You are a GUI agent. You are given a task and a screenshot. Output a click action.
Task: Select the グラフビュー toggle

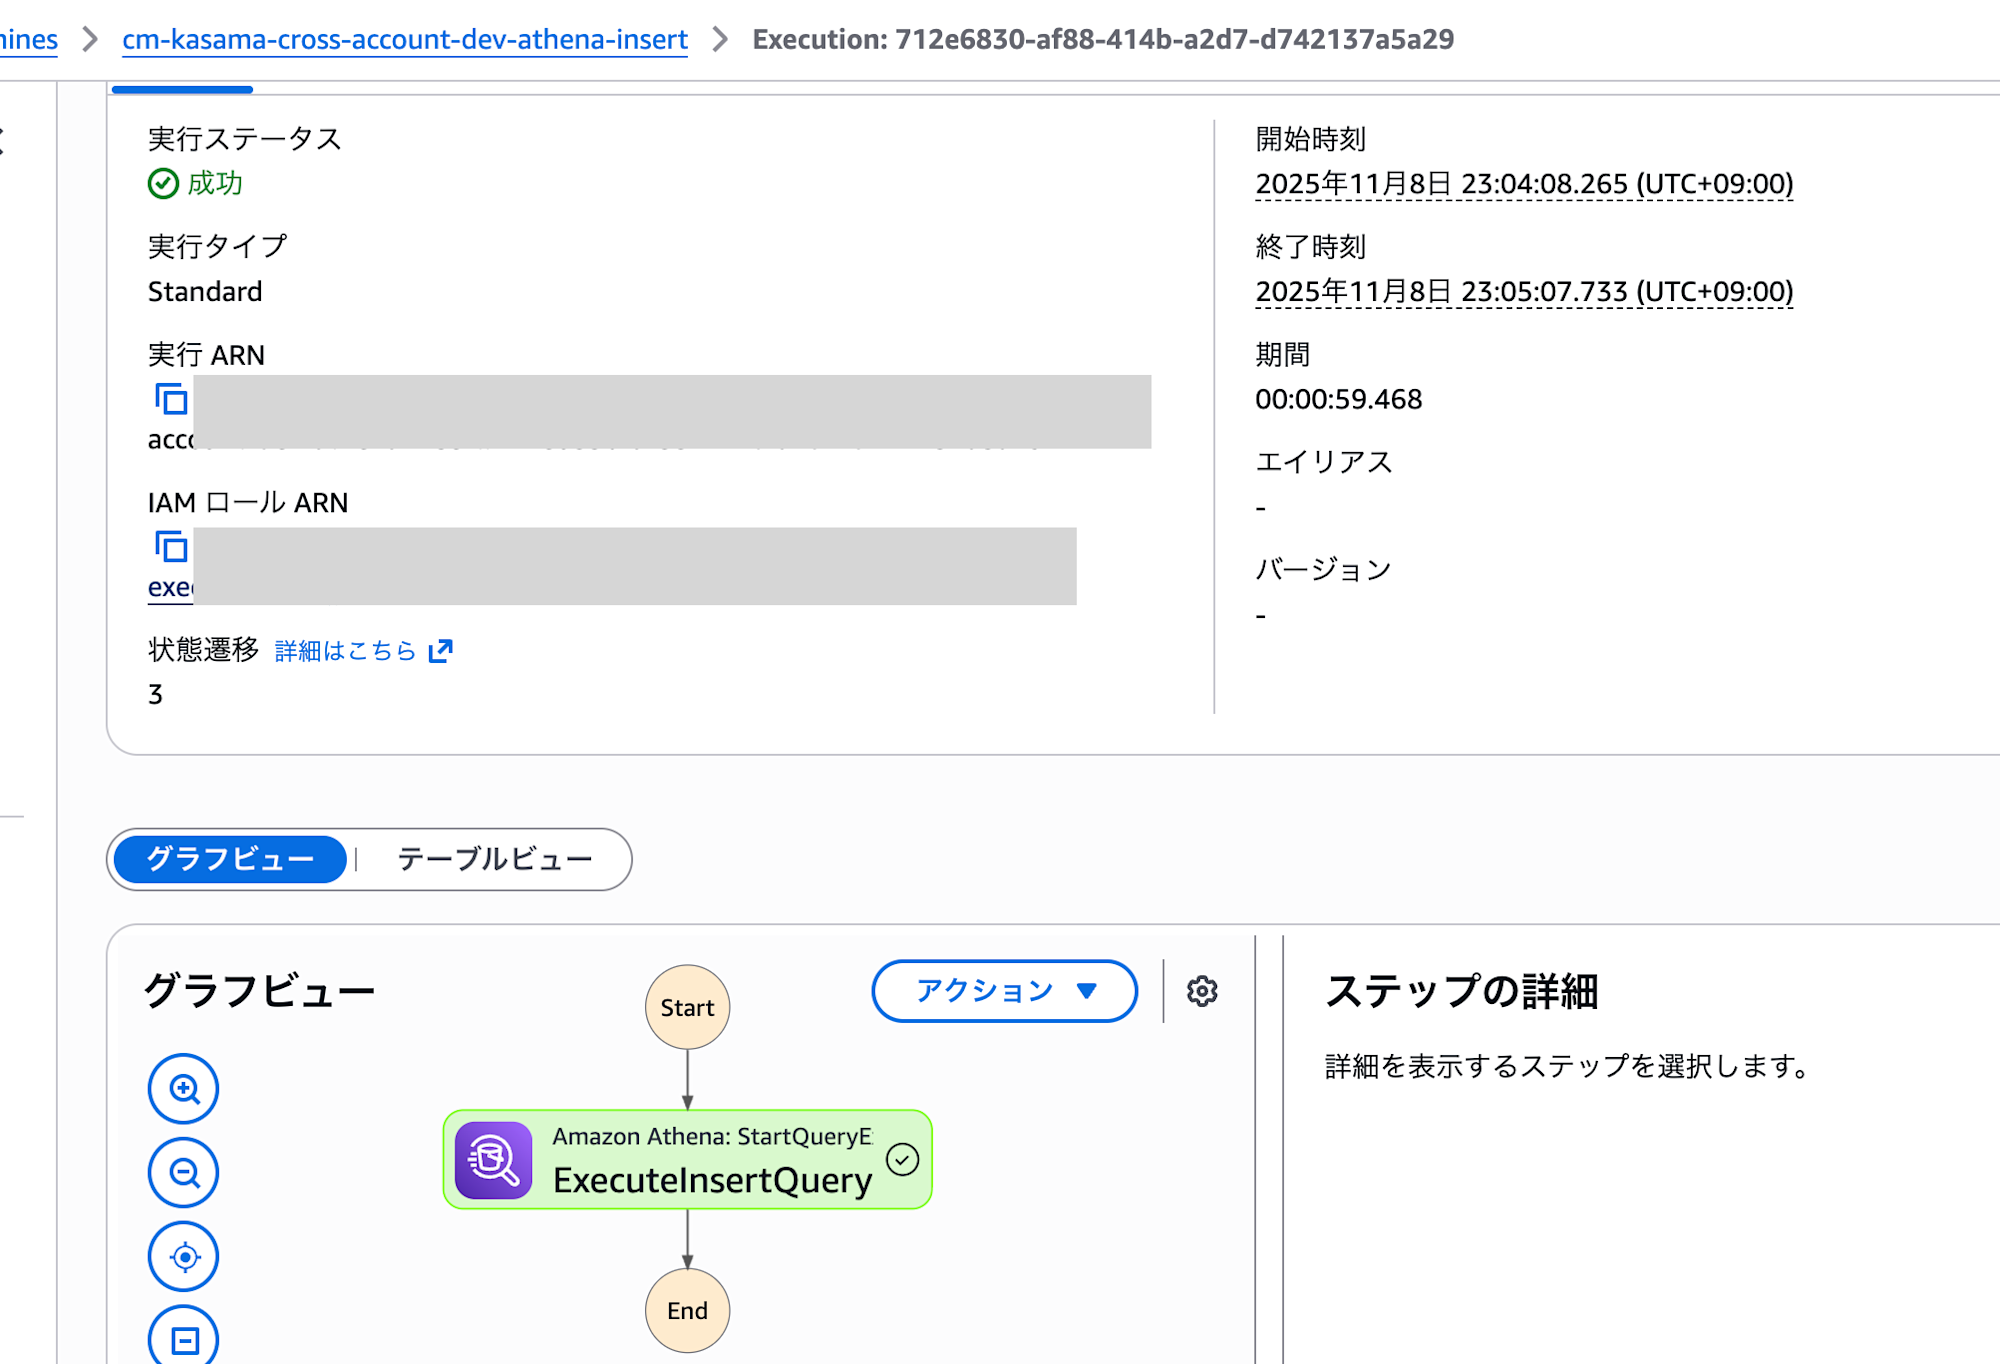pyautogui.click(x=228, y=858)
